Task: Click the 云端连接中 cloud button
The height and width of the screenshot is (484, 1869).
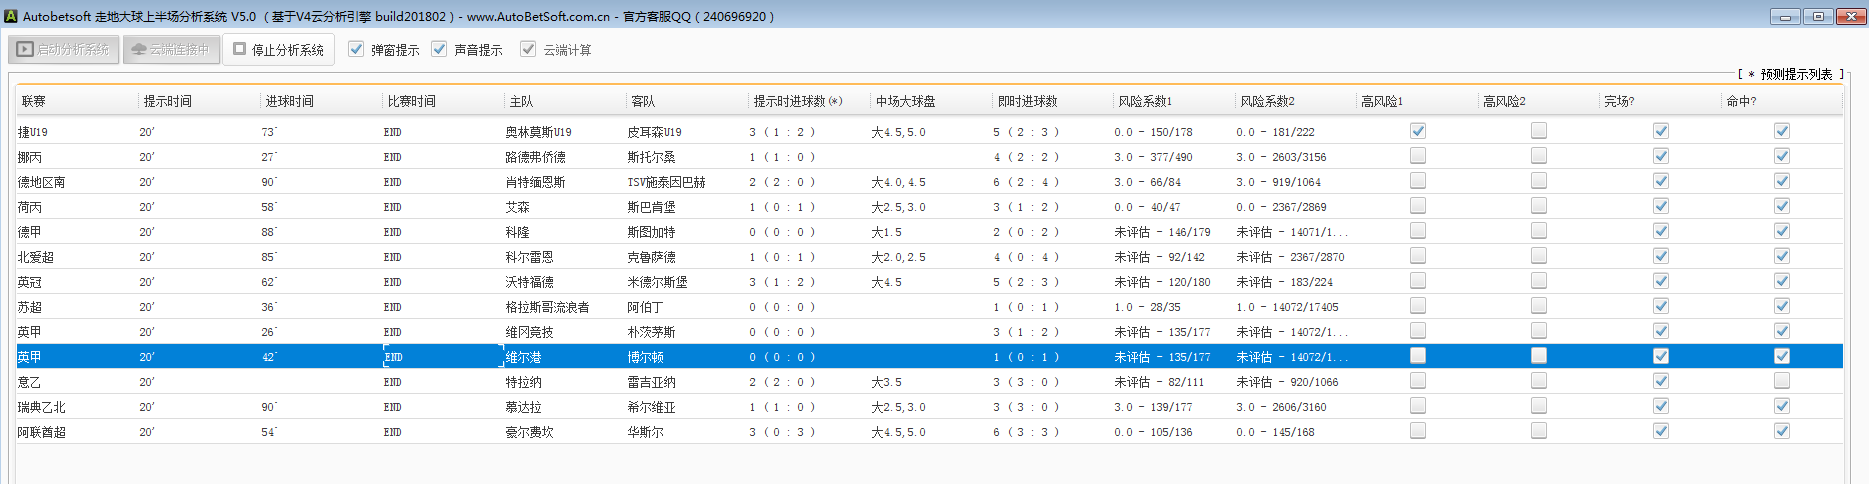Action: pyautogui.click(x=171, y=49)
